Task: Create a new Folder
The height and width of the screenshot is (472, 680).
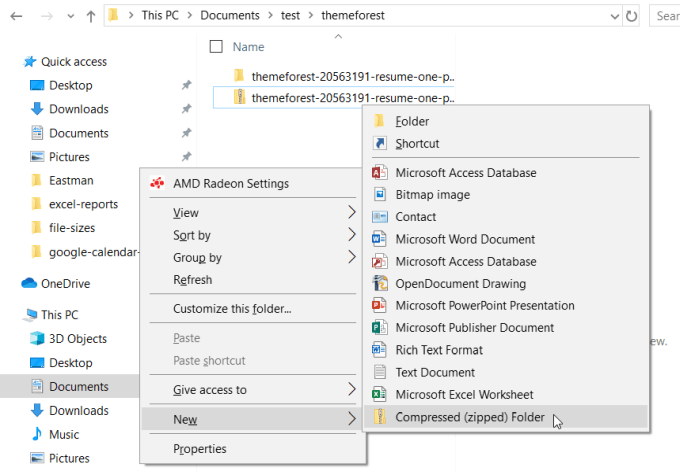Action: 506,121
